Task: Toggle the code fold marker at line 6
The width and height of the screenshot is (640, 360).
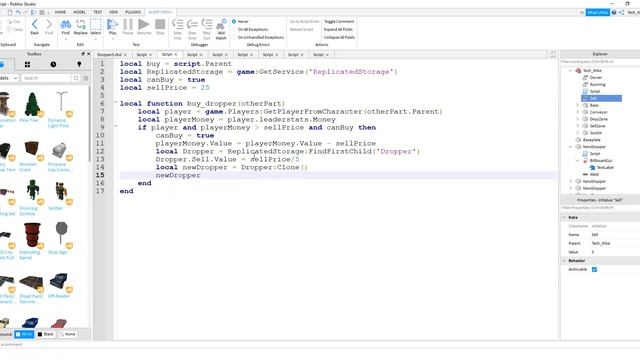Action: click(x=116, y=103)
